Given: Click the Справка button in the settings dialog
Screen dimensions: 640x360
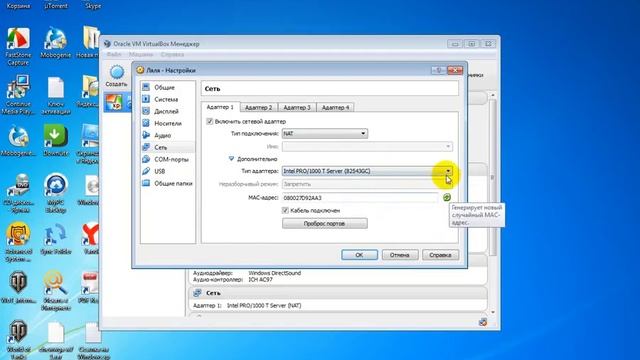Looking at the screenshot, I should 440,255.
